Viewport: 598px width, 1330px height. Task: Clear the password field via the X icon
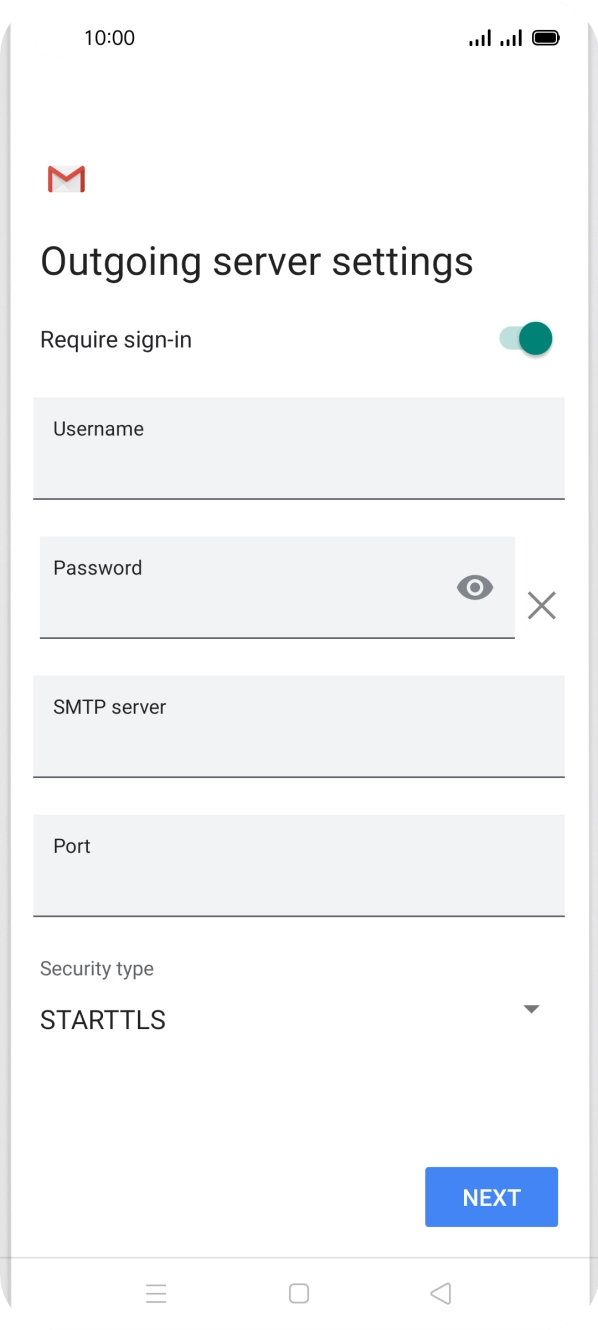point(542,605)
